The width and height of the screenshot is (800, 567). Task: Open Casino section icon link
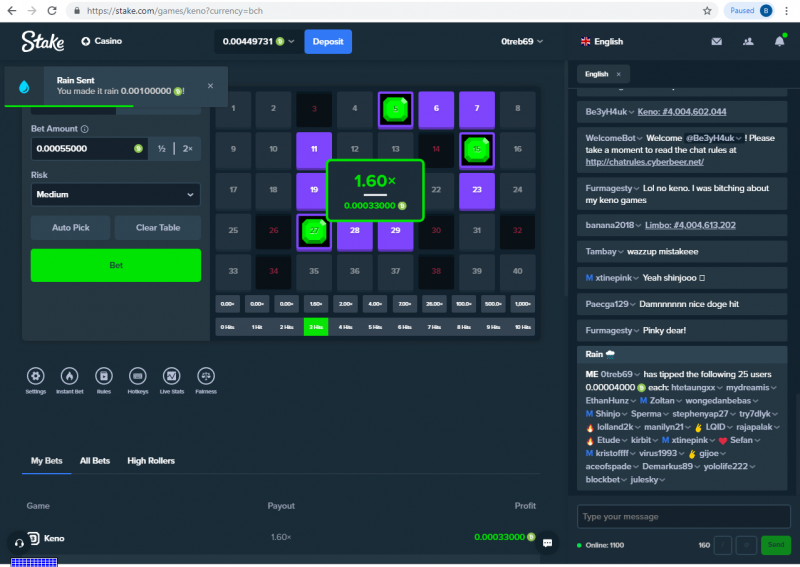102,41
